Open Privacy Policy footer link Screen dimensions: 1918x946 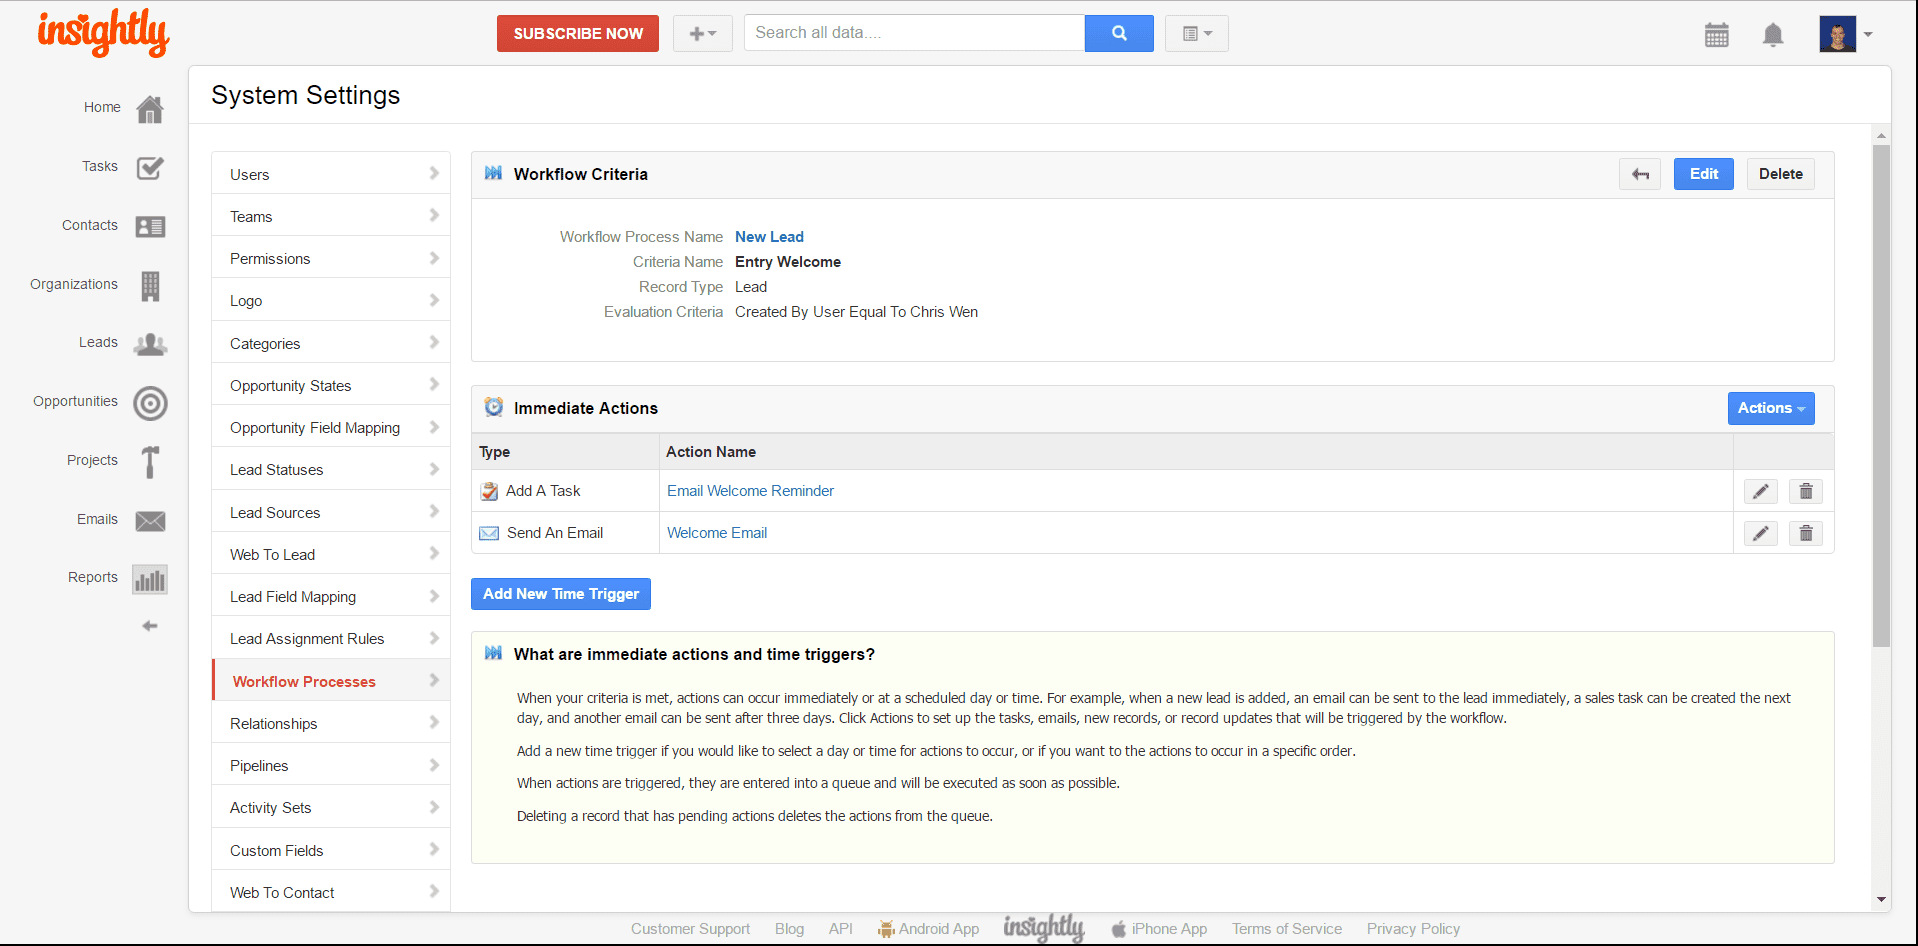(x=1413, y=929)
